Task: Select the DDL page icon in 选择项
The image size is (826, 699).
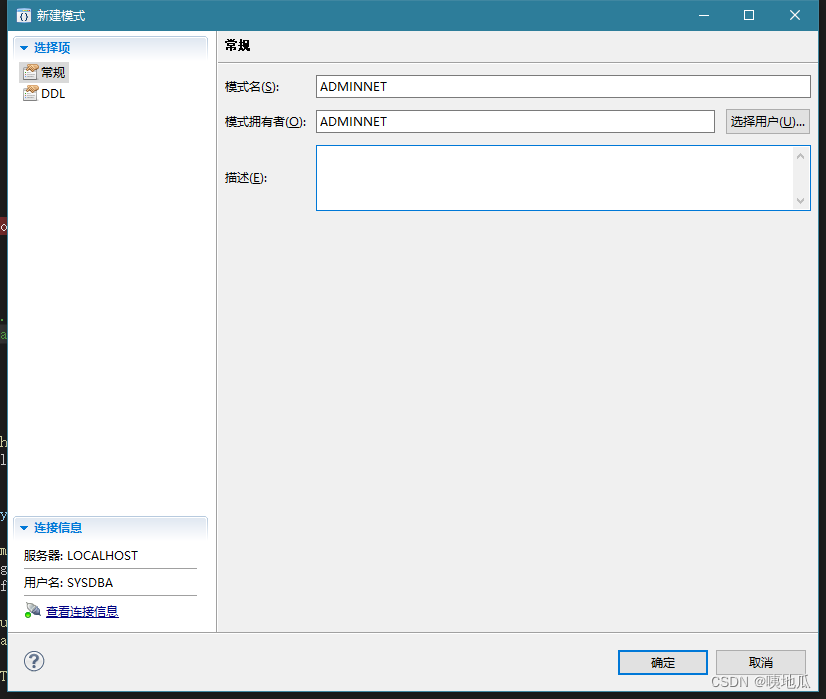Action: pos(27,93)
